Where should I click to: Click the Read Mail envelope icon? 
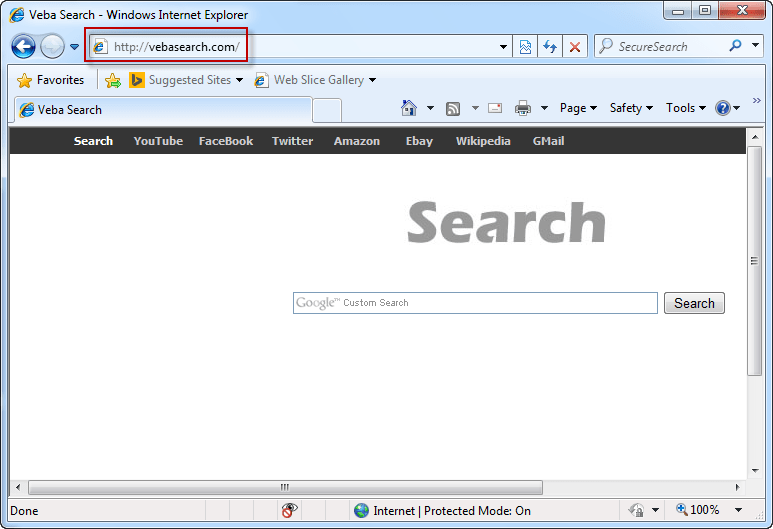495,108
